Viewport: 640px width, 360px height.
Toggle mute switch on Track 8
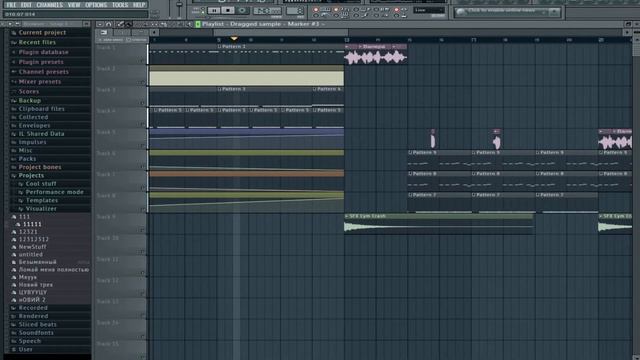142,209
